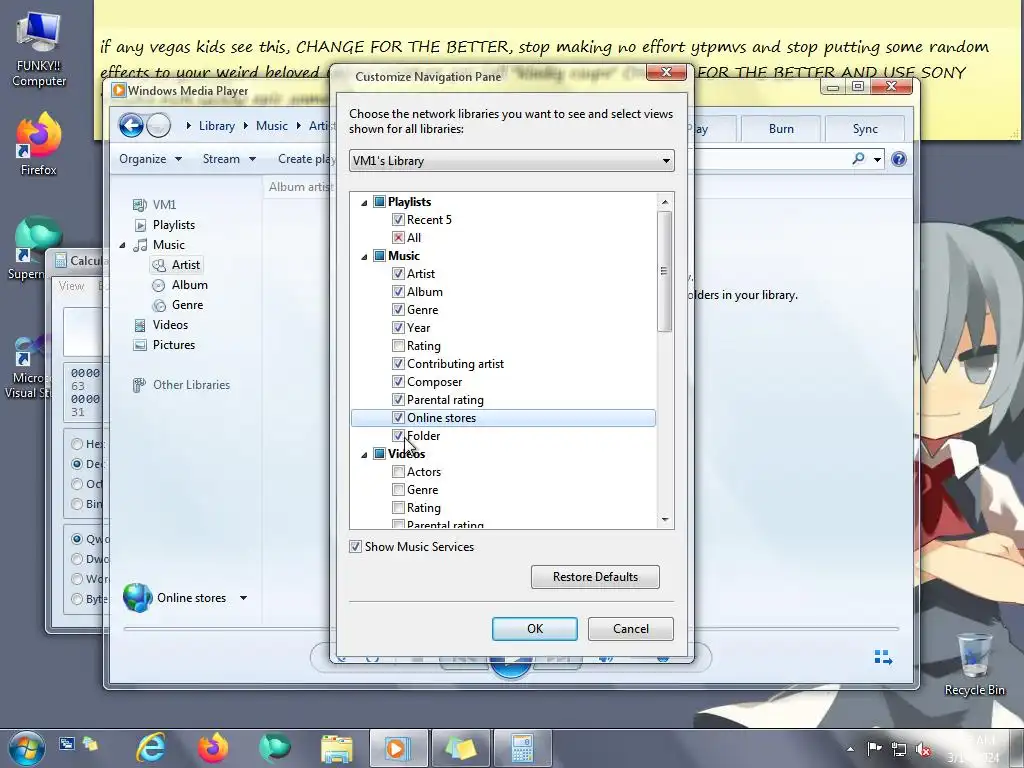Open the Organize dropdown menu
Image resolution: width=1024 pixels, height=768 pixels.
pos(150,159)
